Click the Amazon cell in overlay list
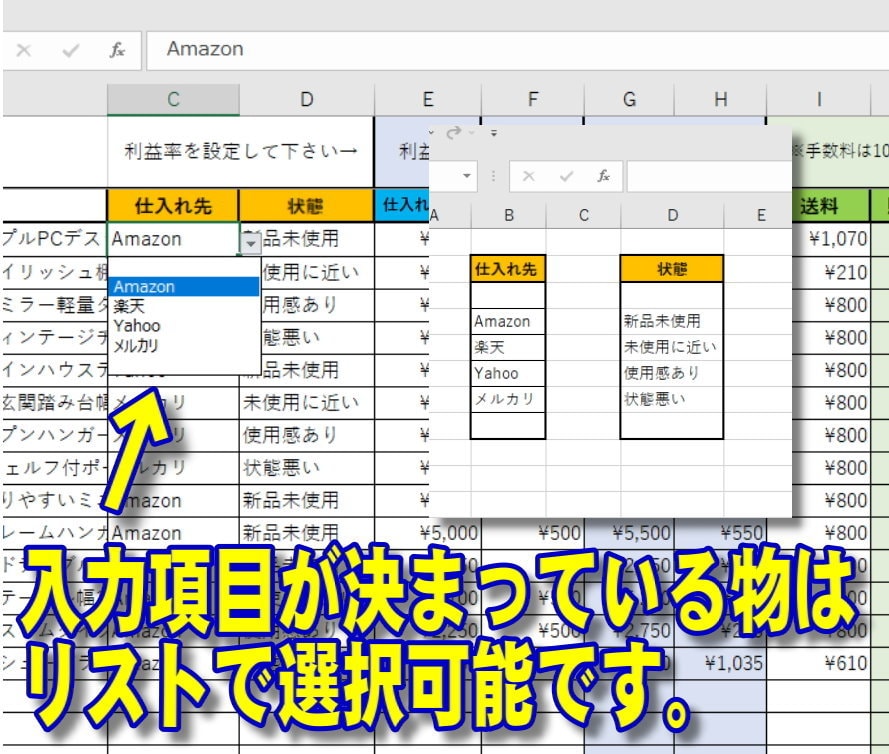Image resolution: width=889 pixels, height=754 pixels. coord(507,321)
